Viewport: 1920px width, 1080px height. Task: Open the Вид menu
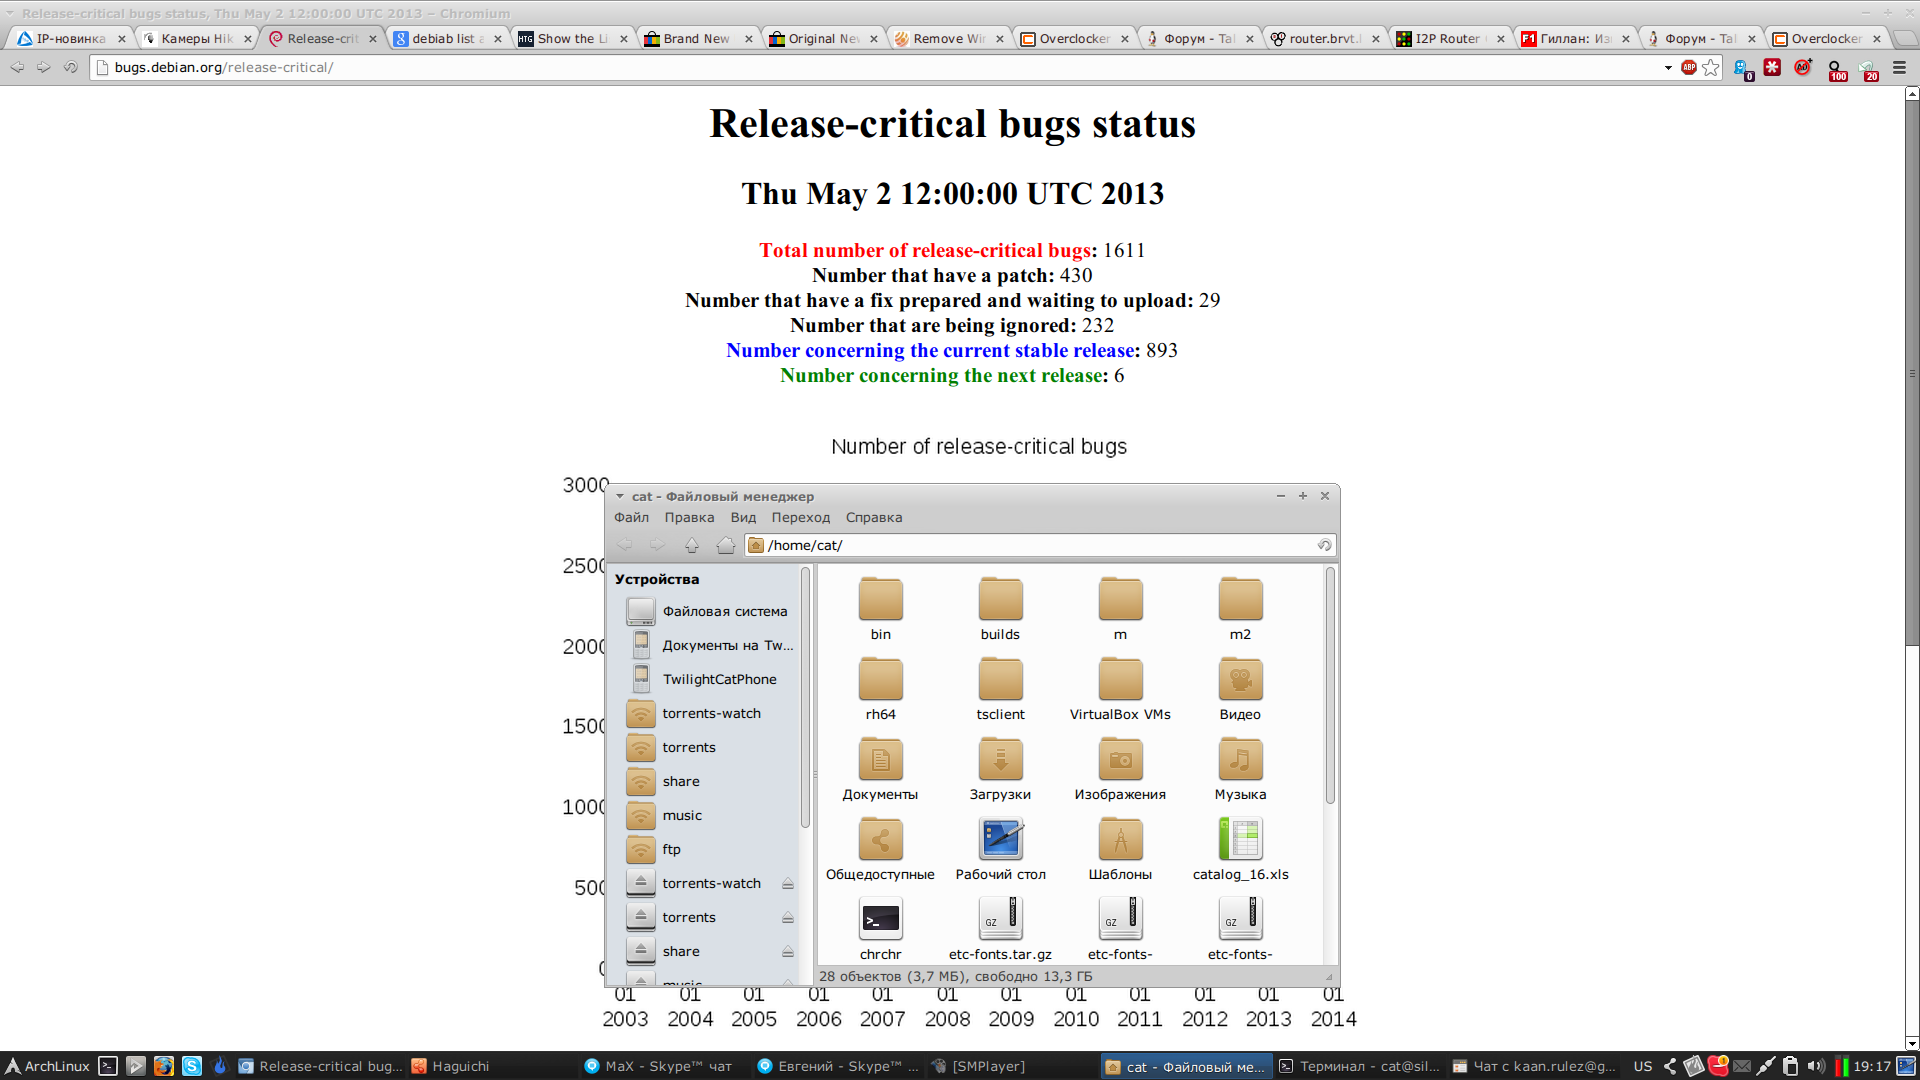tap(743, 518)
